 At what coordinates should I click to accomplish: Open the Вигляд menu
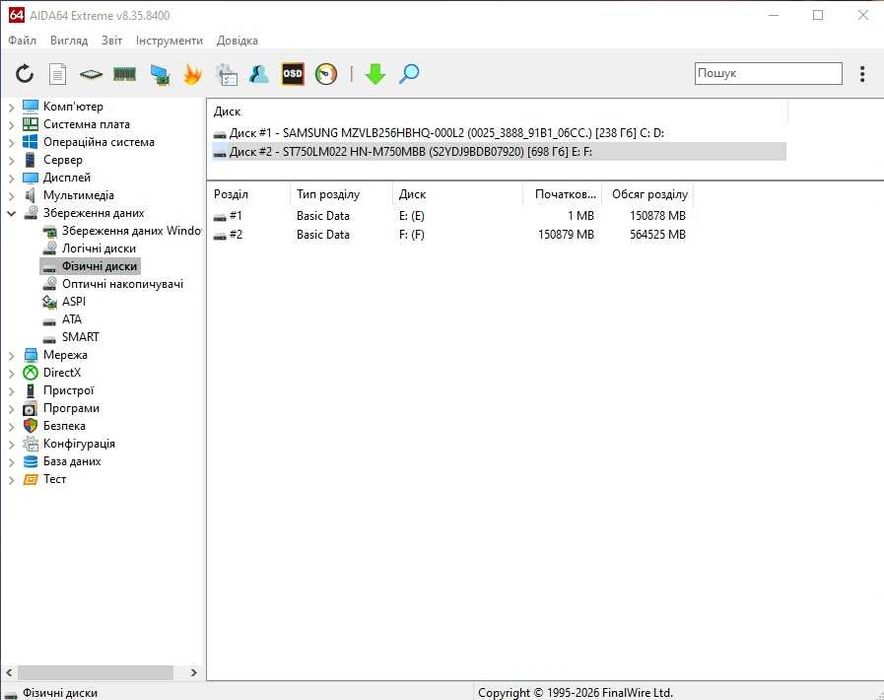coord(69,41)
